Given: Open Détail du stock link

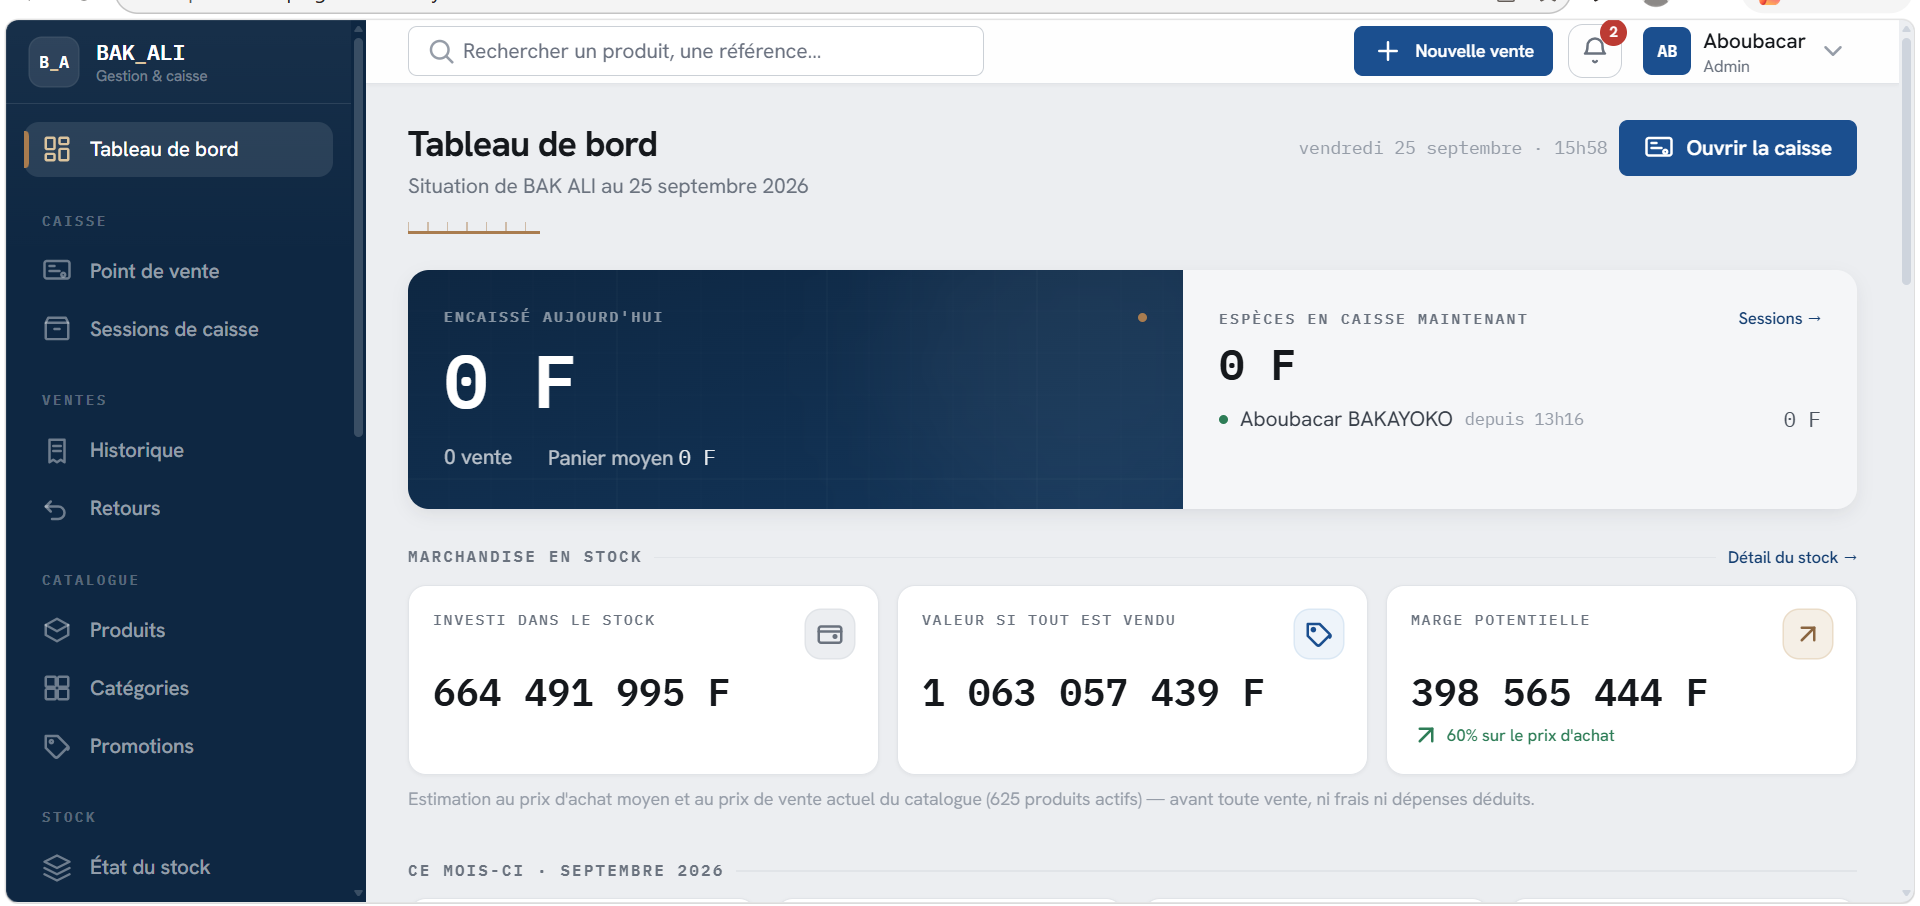Looking at the screenshot, I should [x=1792, y=557].
